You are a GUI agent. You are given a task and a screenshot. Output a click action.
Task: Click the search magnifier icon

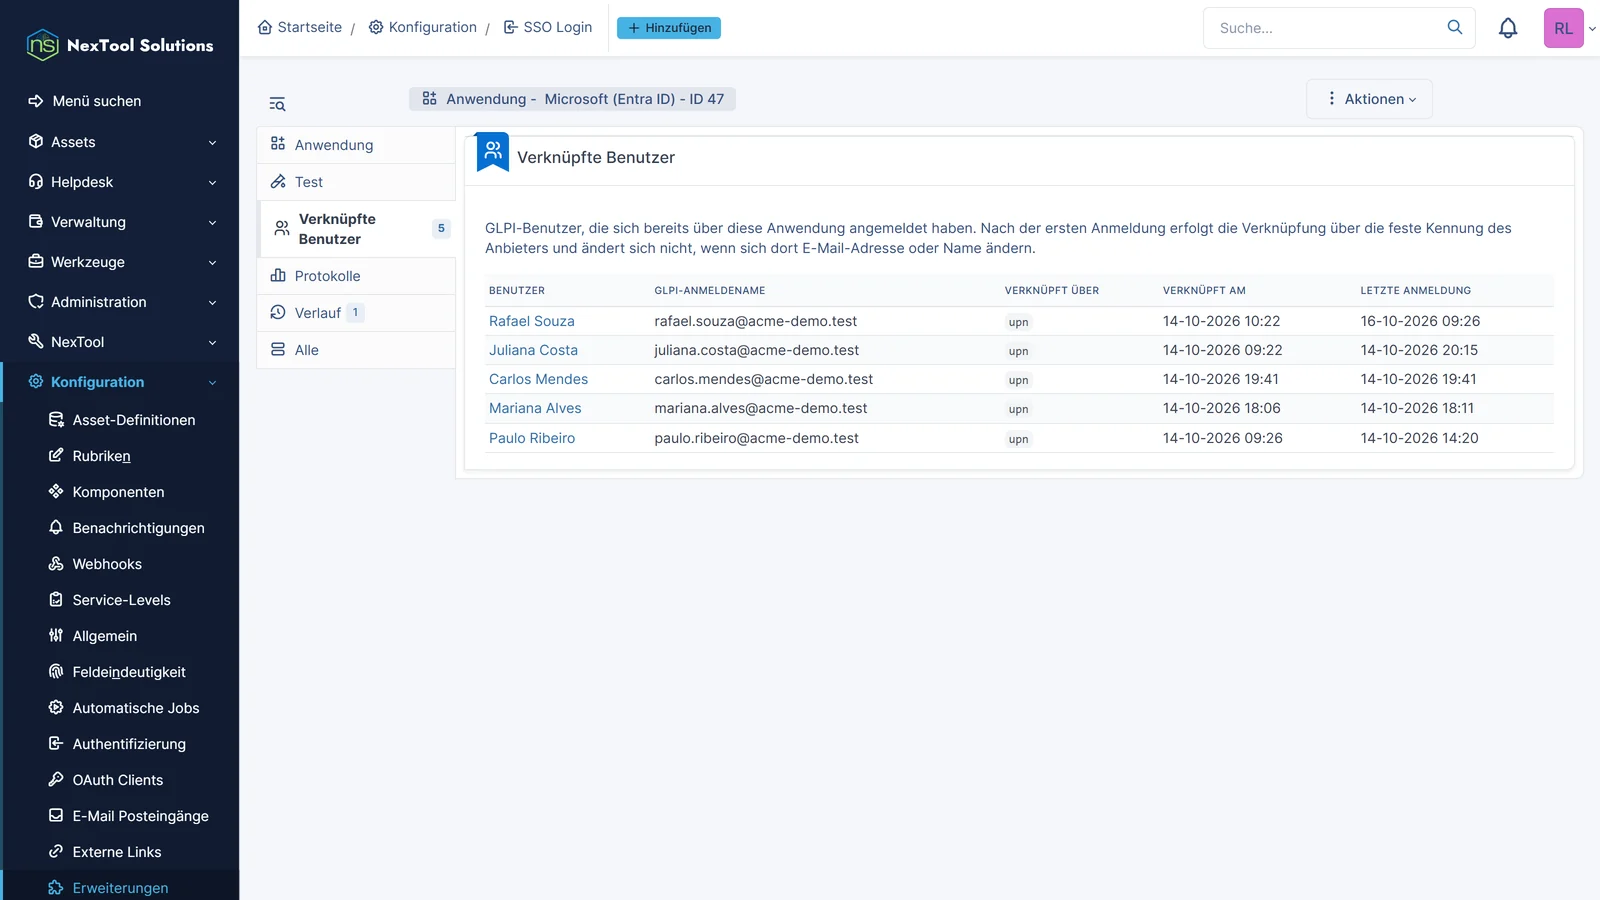[1455, 27]
